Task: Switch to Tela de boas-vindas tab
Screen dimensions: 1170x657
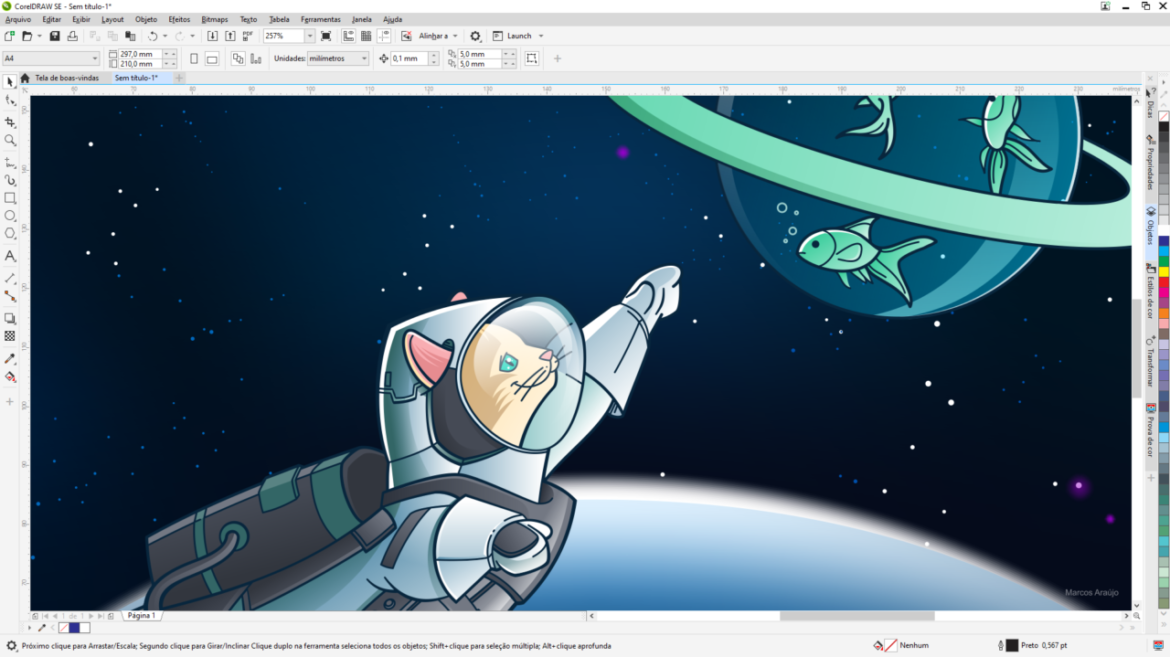Action: point(66,78)
